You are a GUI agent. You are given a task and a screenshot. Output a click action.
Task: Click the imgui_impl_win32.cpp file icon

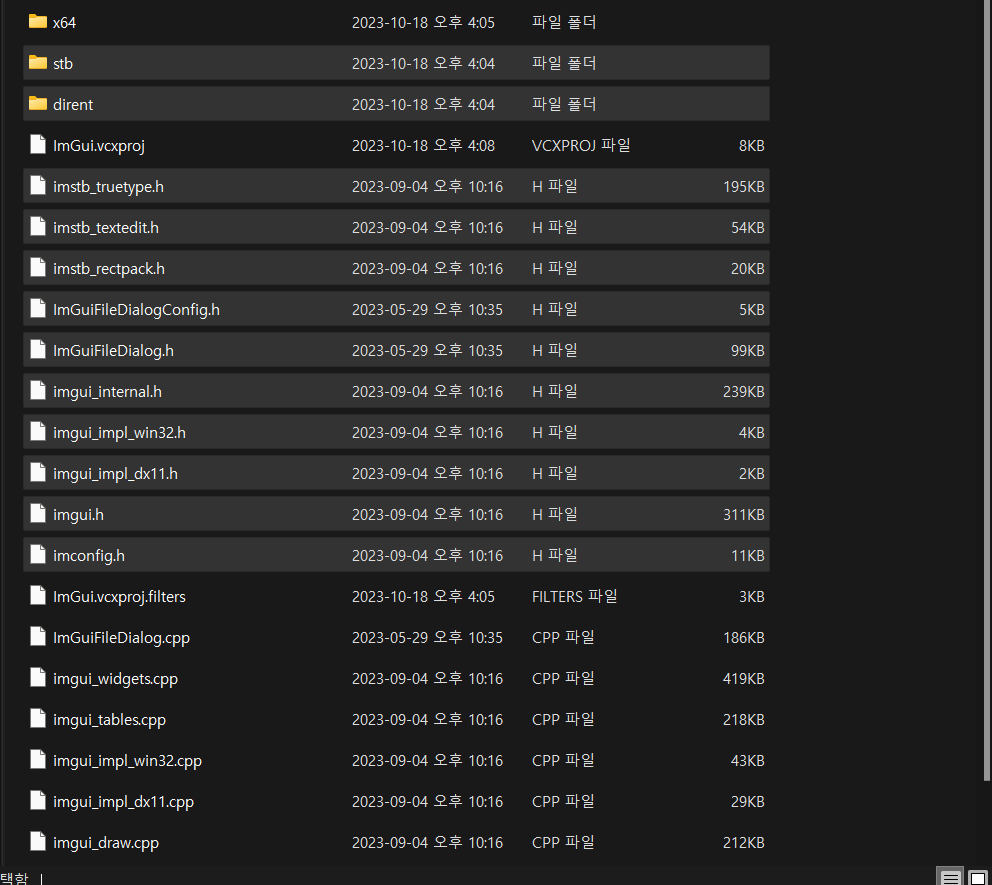click(x=38, y=760)
